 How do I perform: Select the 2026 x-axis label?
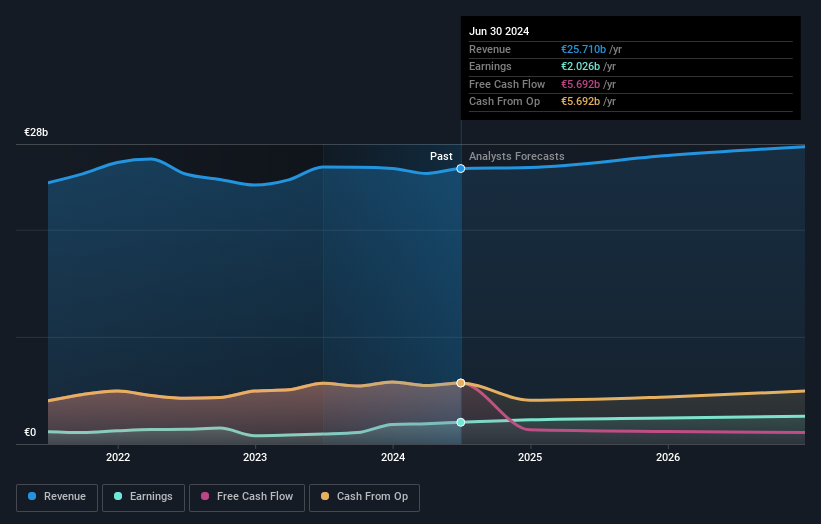pyautogui.click(x=668, y=457)
